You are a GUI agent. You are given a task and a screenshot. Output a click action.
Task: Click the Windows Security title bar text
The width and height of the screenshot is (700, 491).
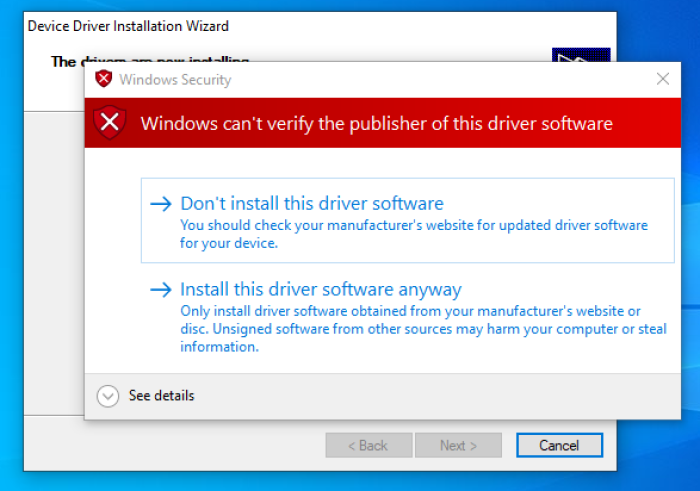click(175, 79)
